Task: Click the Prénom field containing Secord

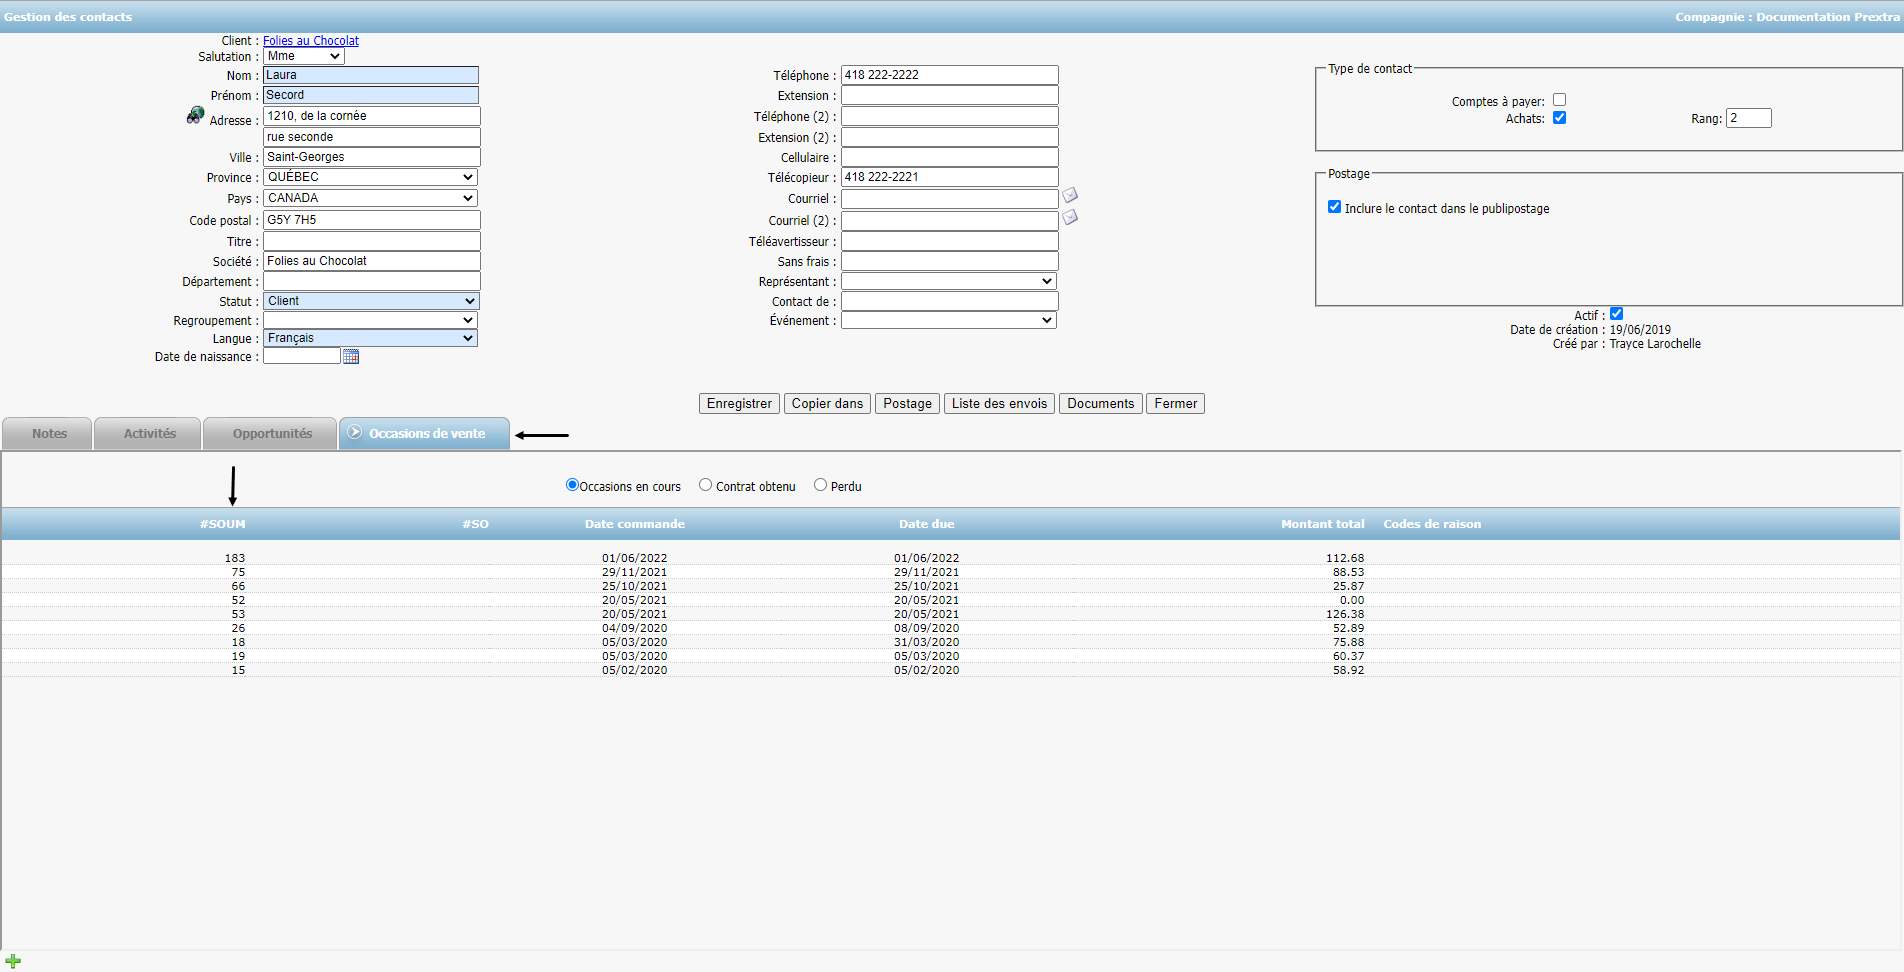Action: click(x=371, y=95)
